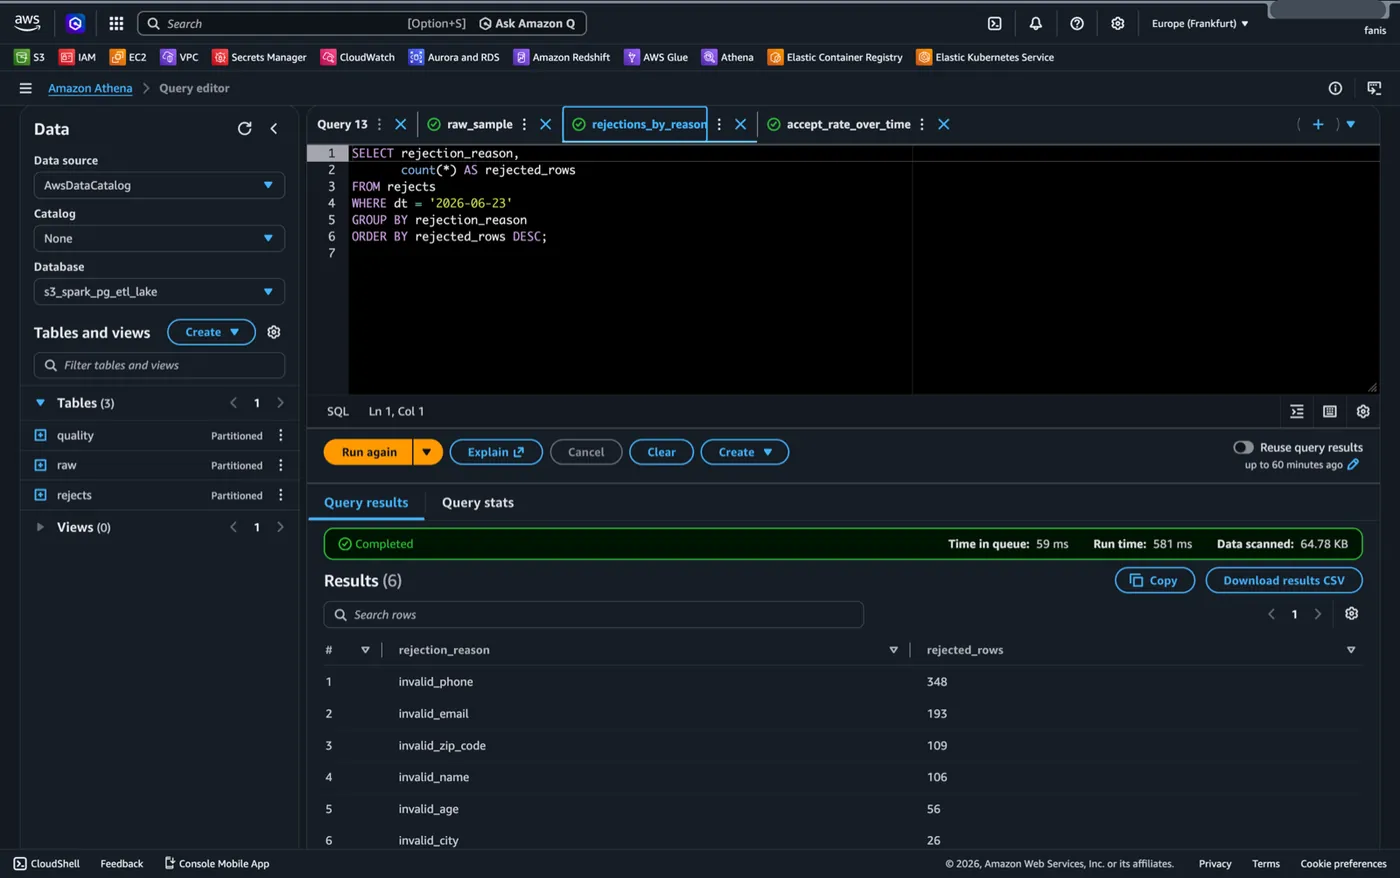The image size is (1400, 878).
Task: Close the accept_rate_over_time tab
Action: [x=943, y=124]
